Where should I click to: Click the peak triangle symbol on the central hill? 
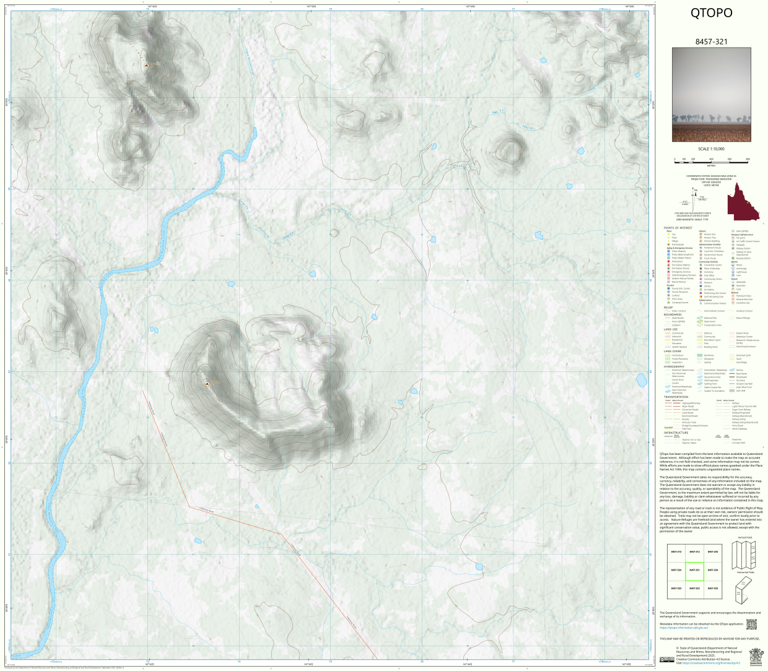[207, 383]
